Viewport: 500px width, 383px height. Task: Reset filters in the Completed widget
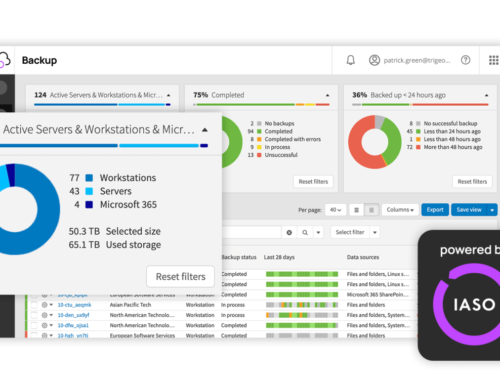pyautogui.click(x=313, y=182)
